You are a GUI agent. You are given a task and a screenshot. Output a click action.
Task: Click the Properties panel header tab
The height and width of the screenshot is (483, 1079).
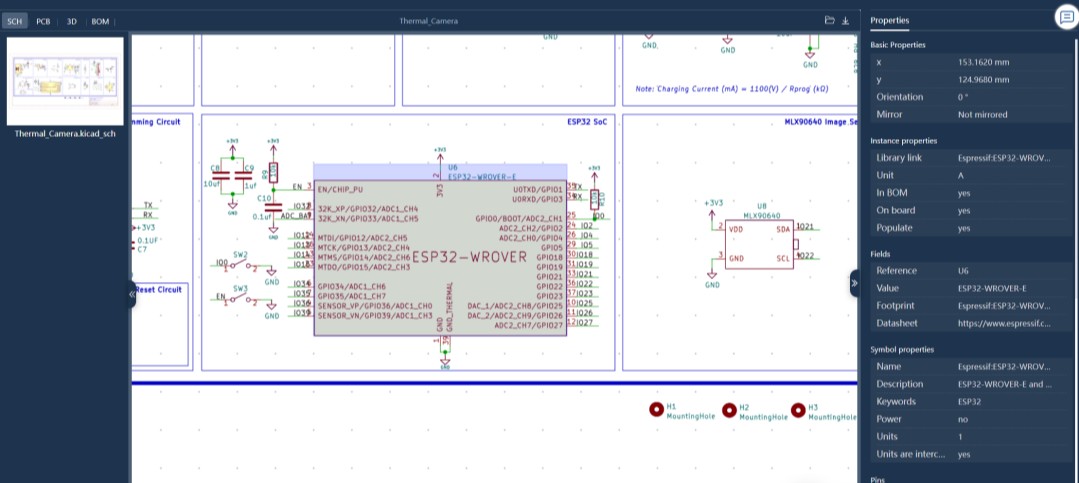tap(890, 20)
